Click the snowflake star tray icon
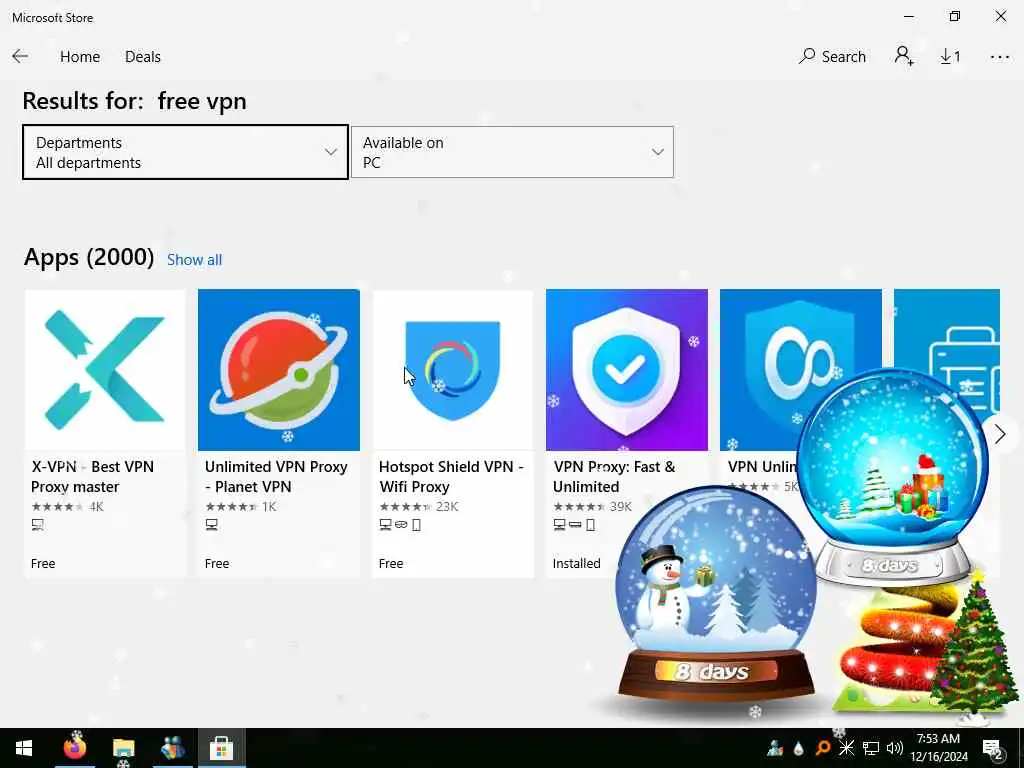 tap(846, 748)
